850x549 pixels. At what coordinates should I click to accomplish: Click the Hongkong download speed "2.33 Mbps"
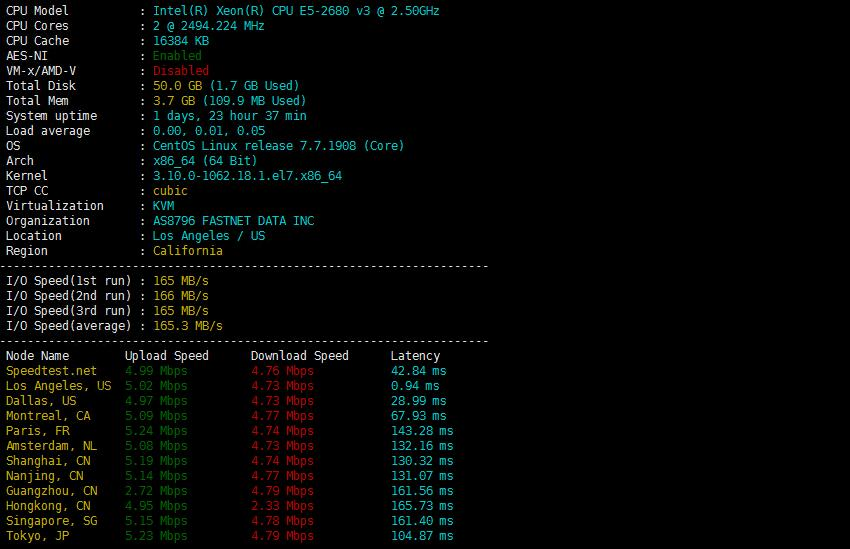coord(281,506)
